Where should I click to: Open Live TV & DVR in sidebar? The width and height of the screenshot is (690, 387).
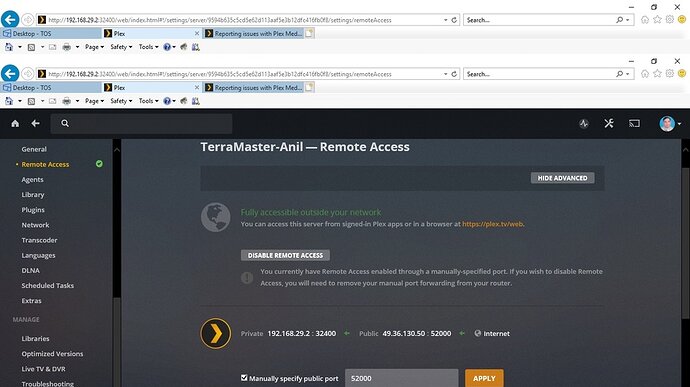coord(43,369)
